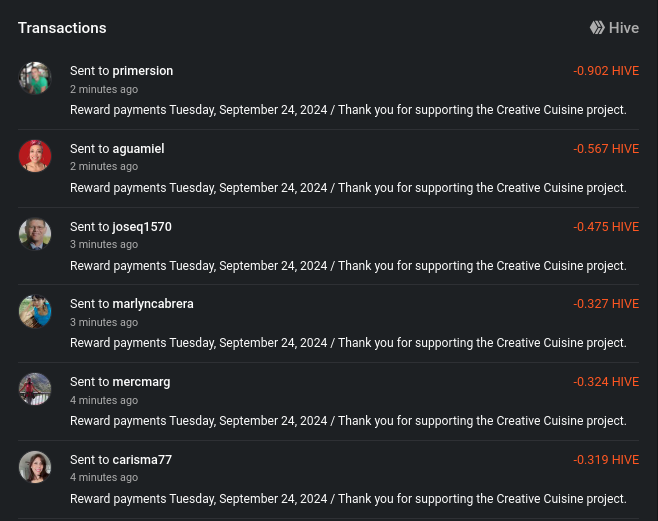Select the -0.902 HIVE amount
The width and height of the screenshot is (658, 521).
[x=606, y=71]
